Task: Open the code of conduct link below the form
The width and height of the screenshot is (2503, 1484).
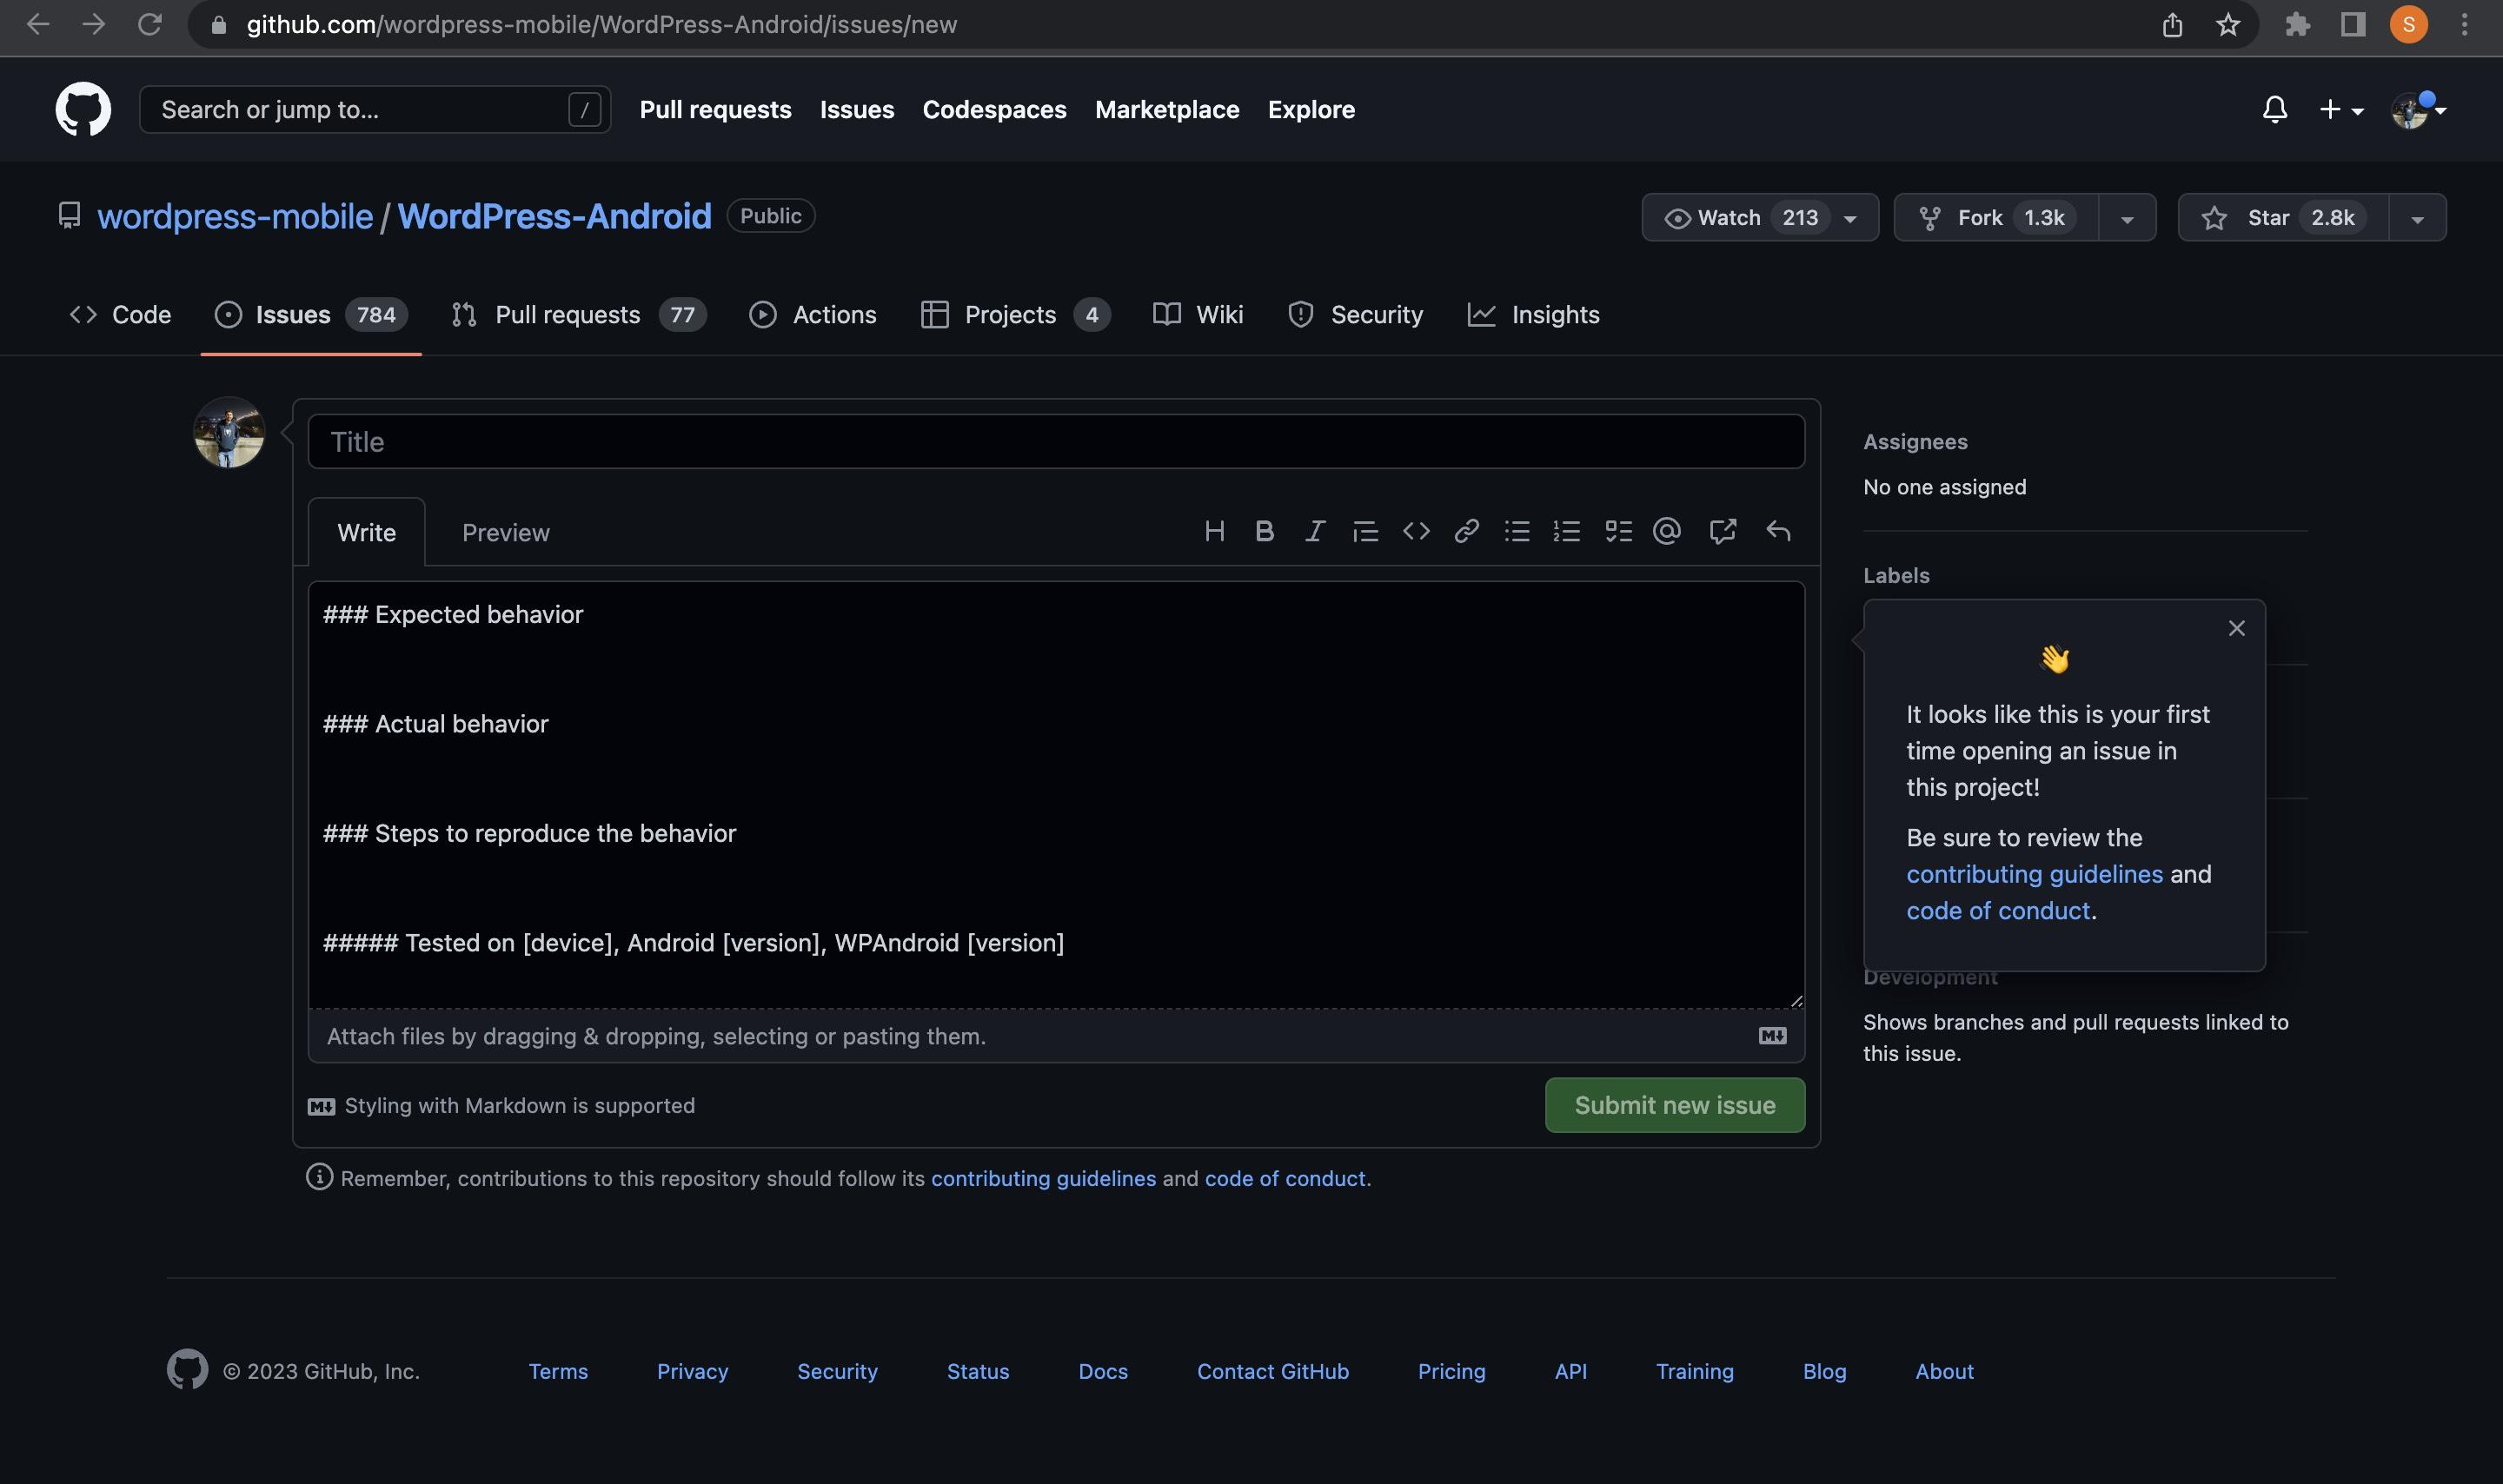Action: pyautogui.click(x=1284, y=1178)
